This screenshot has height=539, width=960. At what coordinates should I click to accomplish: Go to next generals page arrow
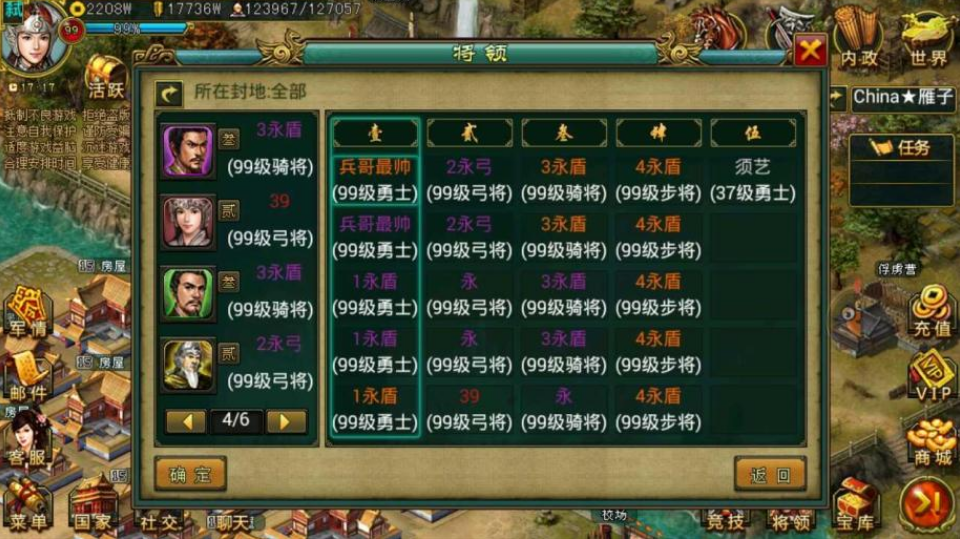point(285,421)
